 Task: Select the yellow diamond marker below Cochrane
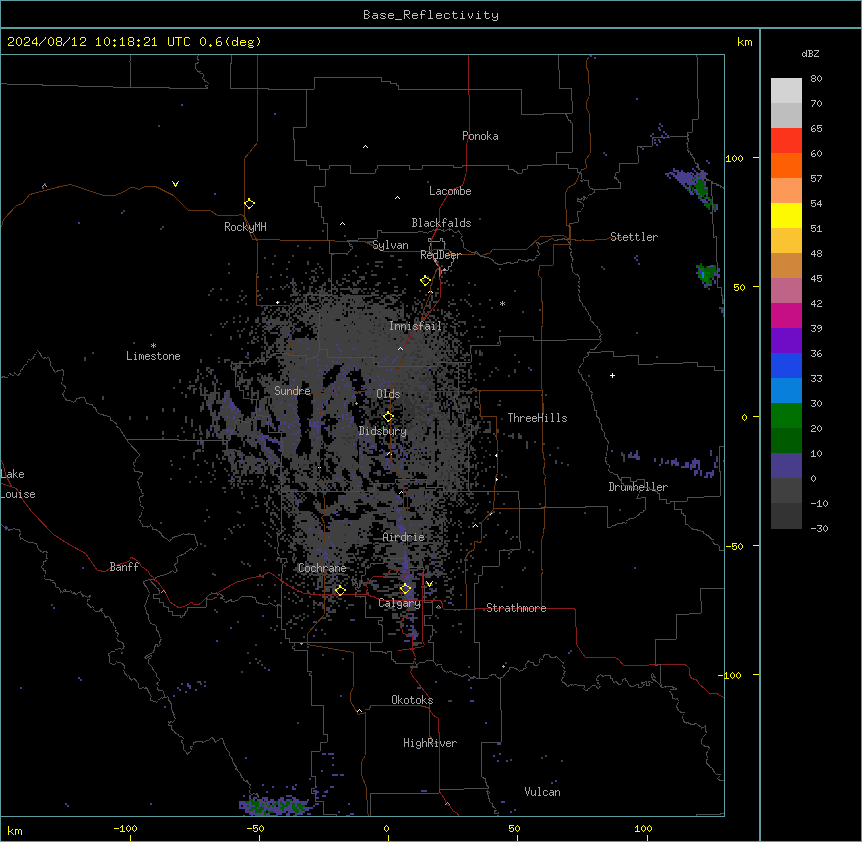tap(340, 591)
